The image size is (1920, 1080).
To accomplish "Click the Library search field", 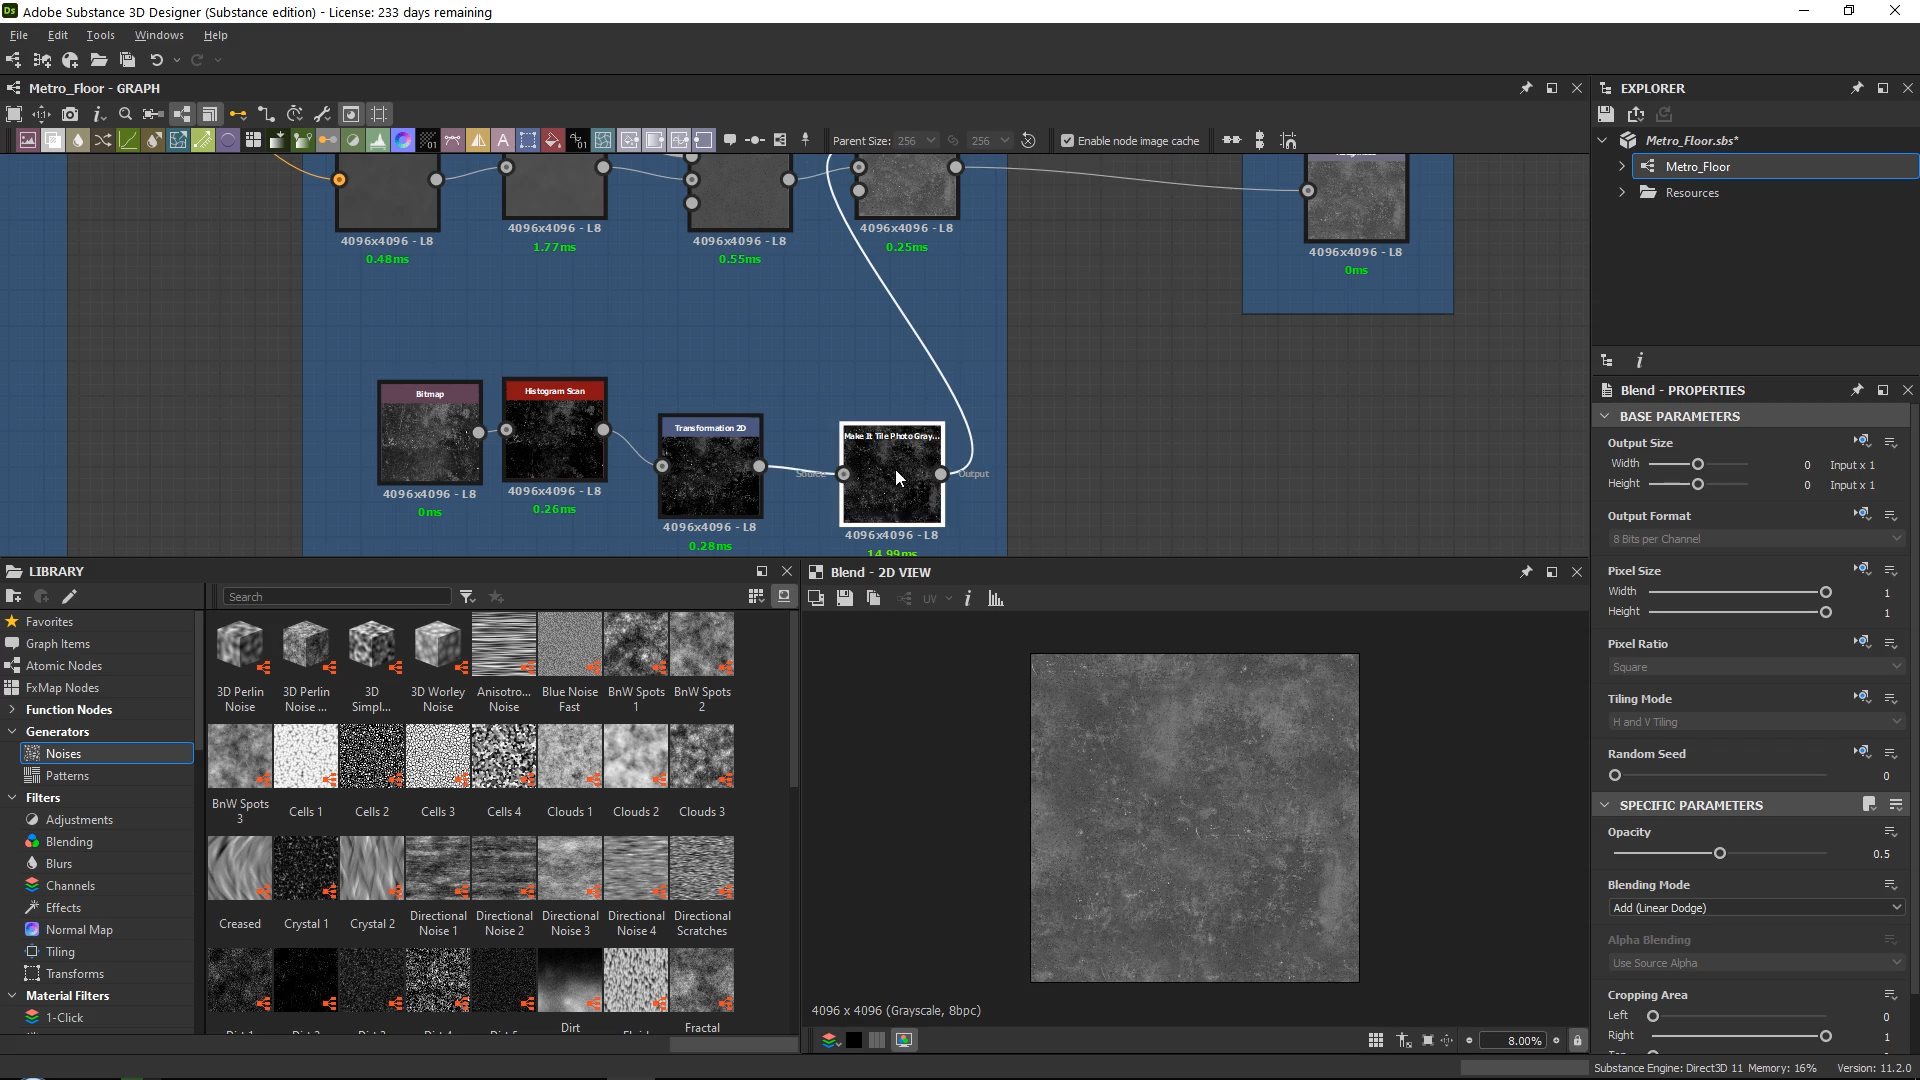I will click(x=337, y=597).
